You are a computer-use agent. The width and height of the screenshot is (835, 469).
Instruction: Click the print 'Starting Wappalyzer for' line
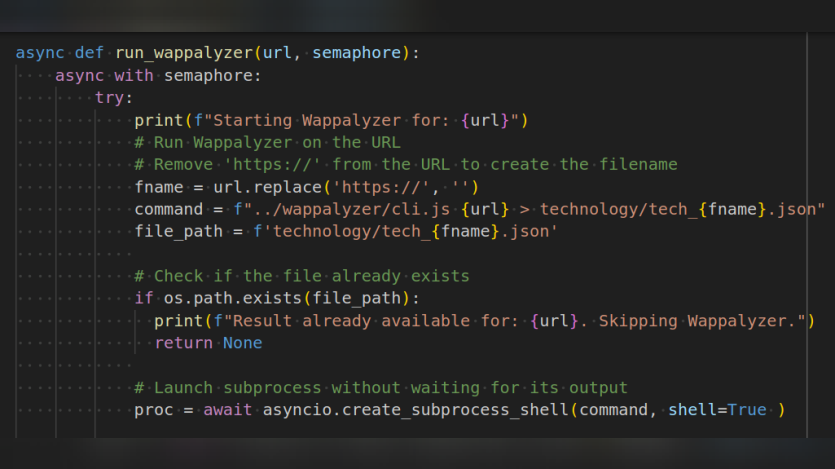331,120
